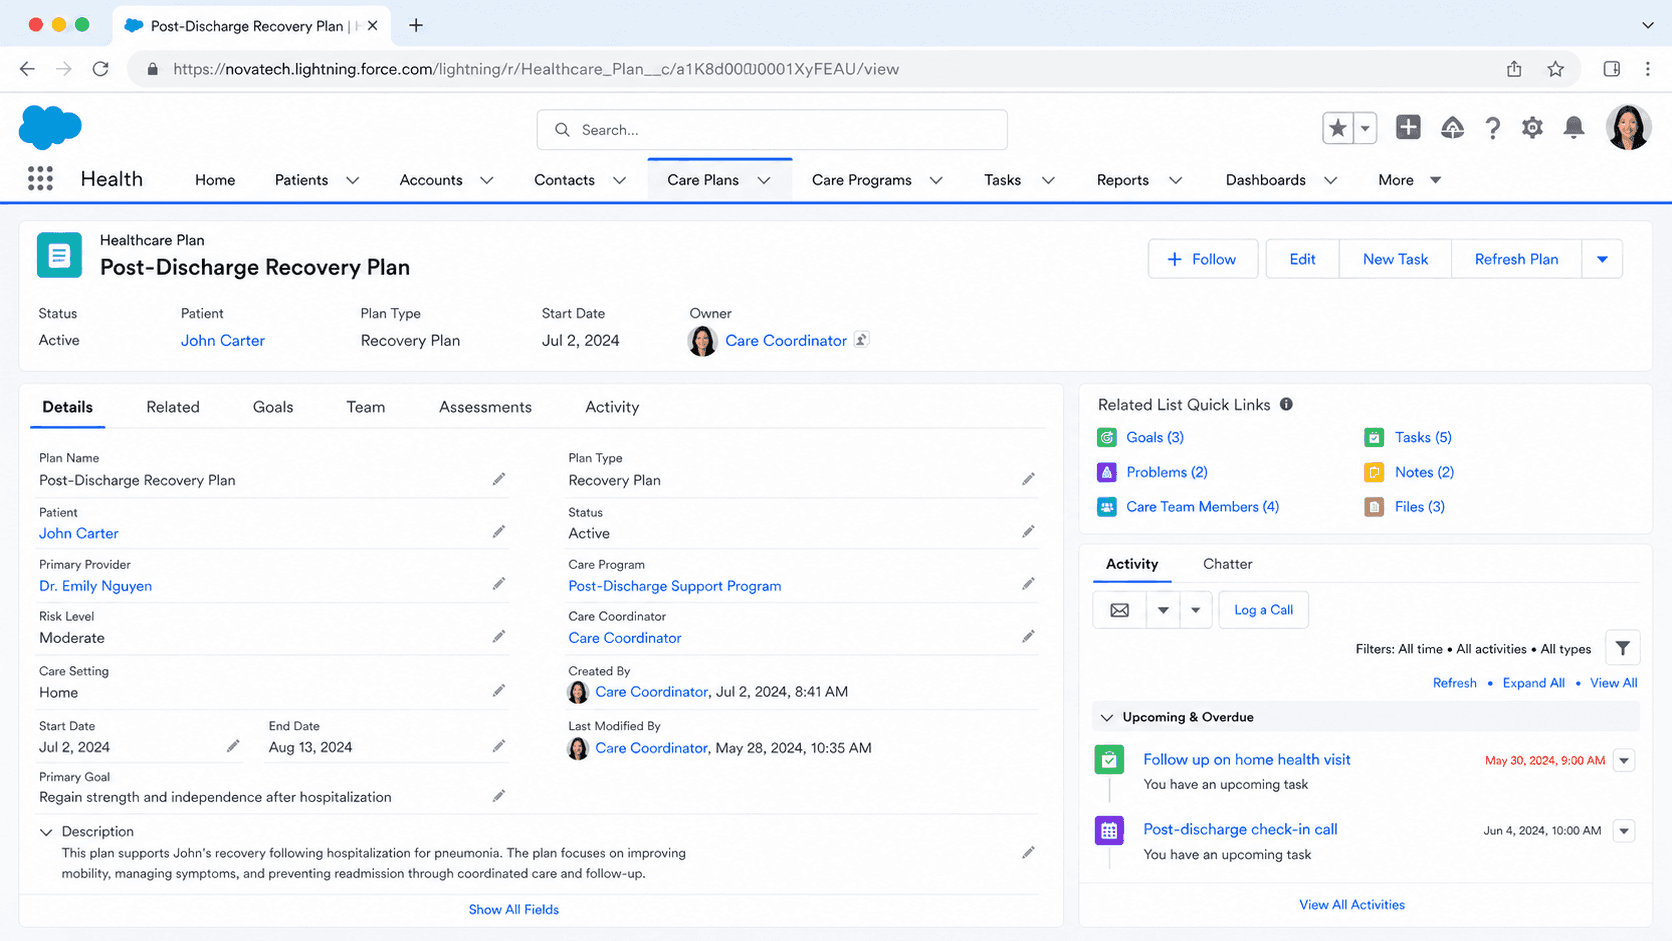Click the Log a Call button
The width and height of the screenshot is (1672, 941).
tap(1263, 610)
